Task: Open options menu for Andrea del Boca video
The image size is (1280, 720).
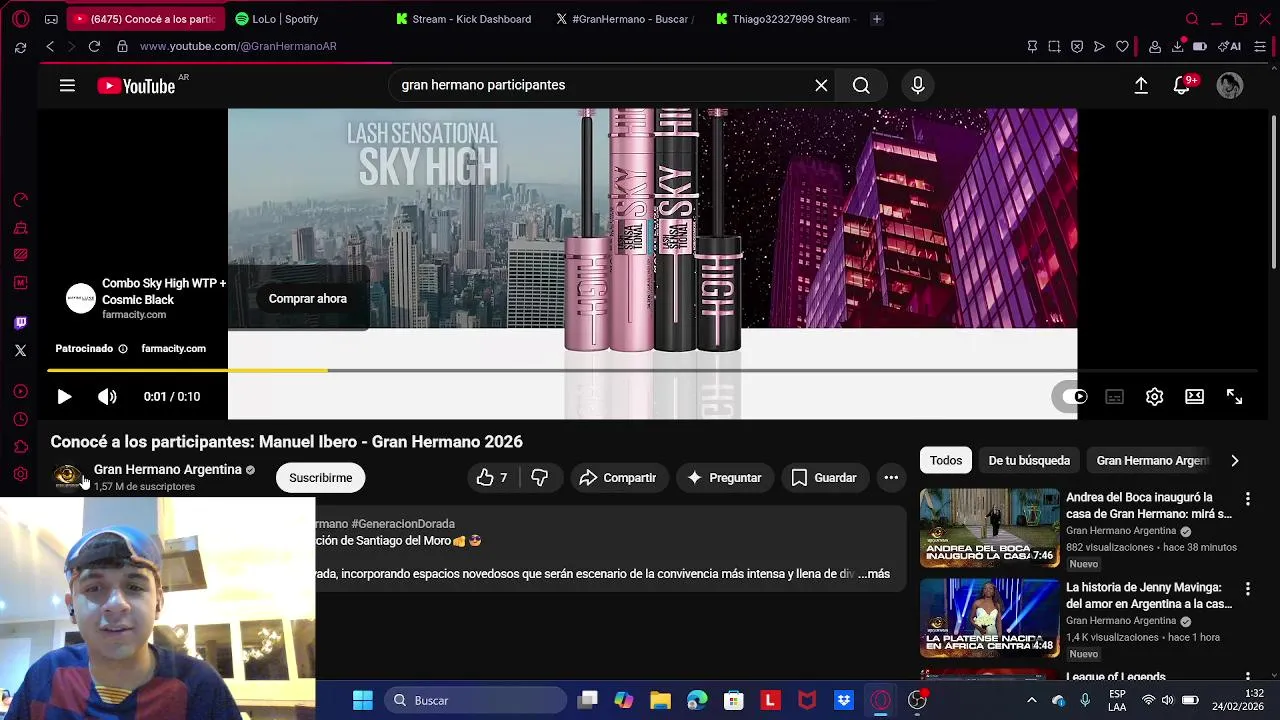Action: (x=1247, y=498)
